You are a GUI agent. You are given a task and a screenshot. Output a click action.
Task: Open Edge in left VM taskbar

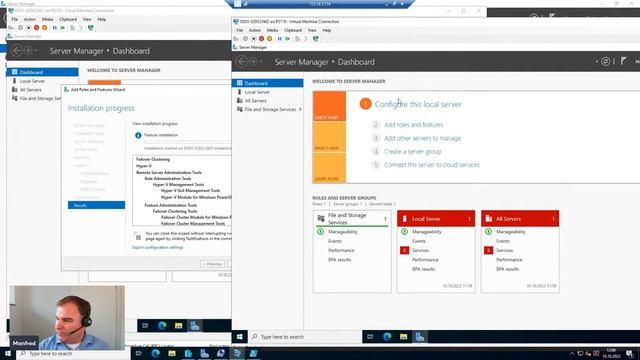pyautogui.click(x=162, y=325)
